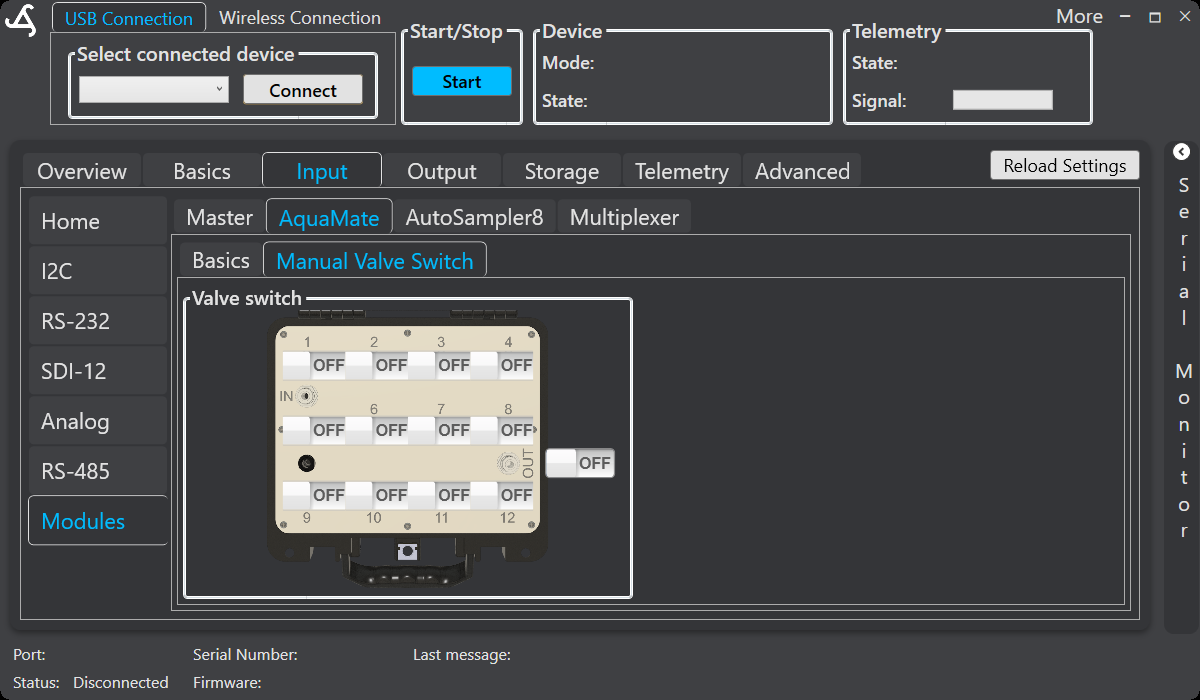Open the Output tab
This screenshot has width=1200, height=700.
442,171
